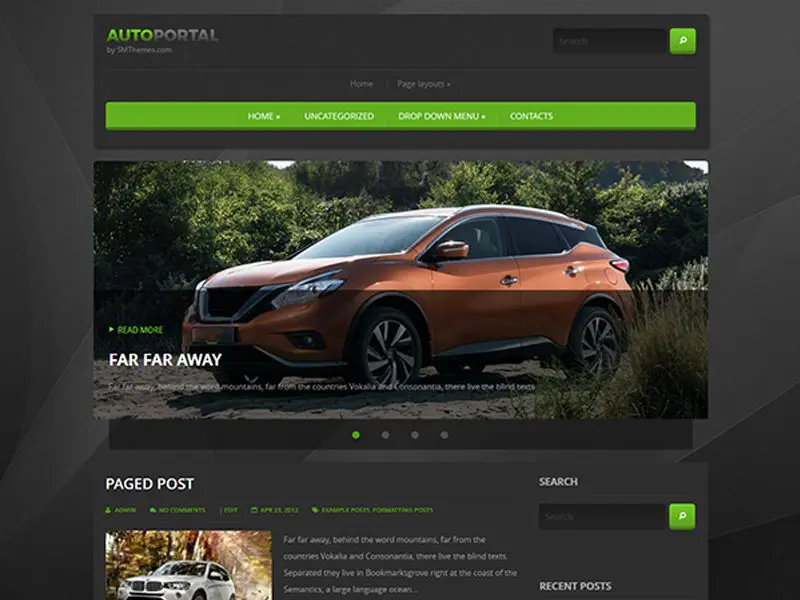Expand the Page layouts » top menu
Screen dimensions: 800x600
click(424, 84)
